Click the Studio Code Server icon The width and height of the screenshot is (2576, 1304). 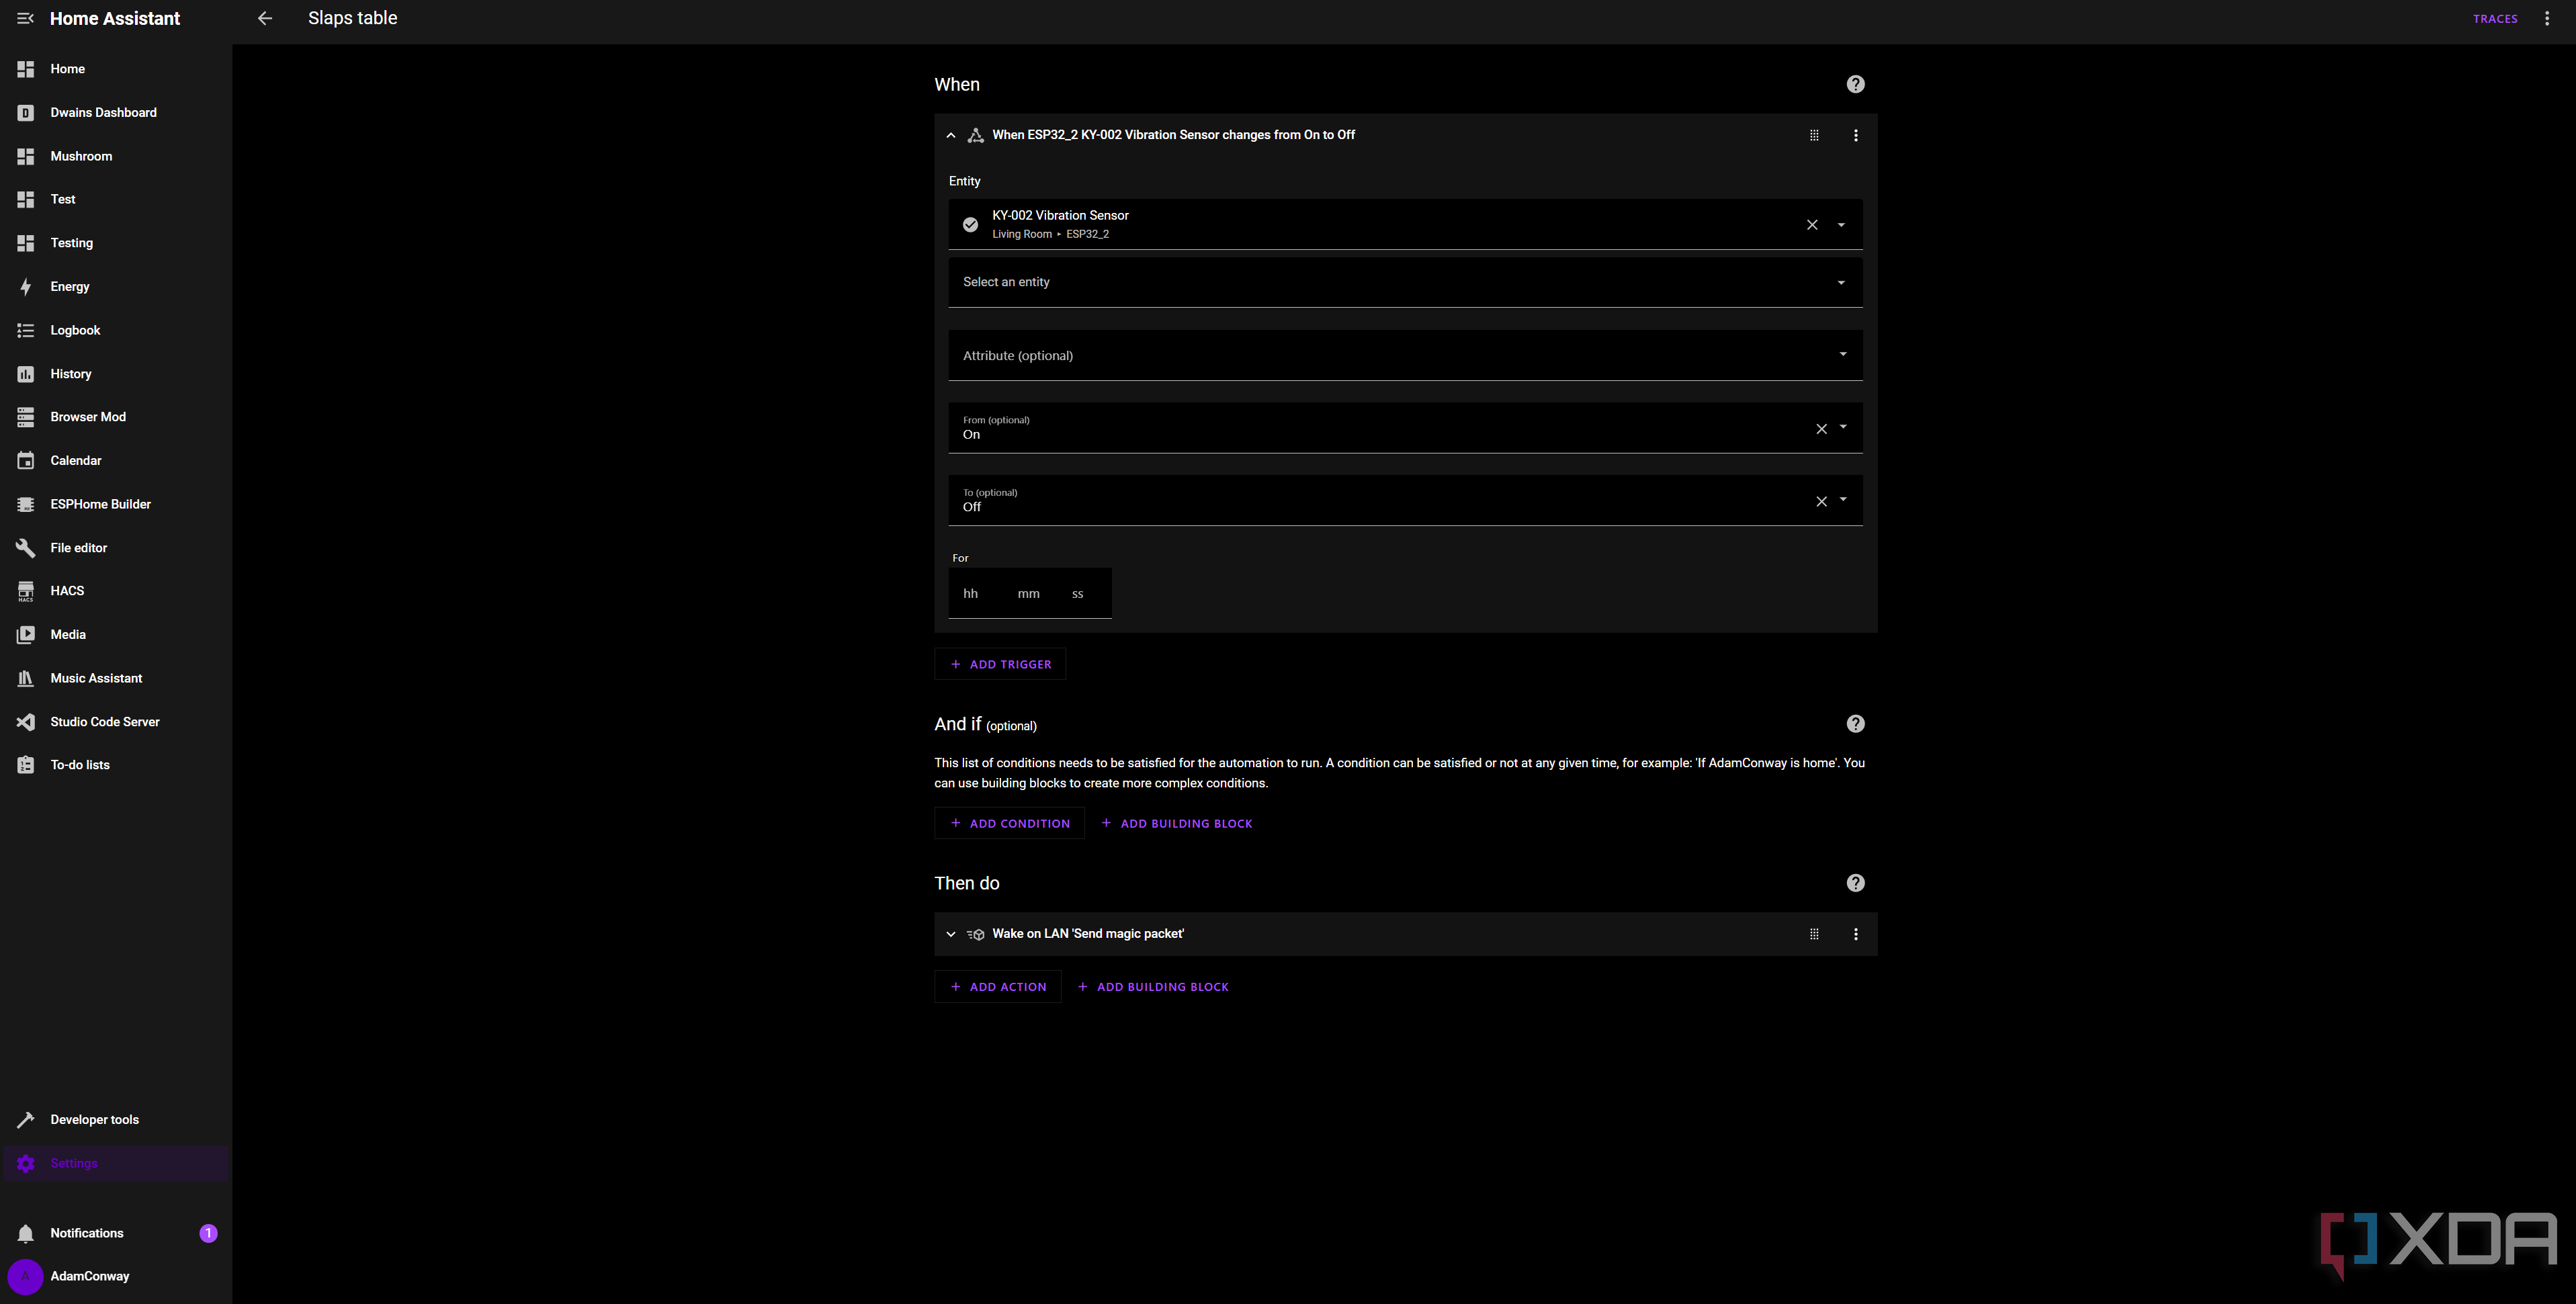coord(26,722)
